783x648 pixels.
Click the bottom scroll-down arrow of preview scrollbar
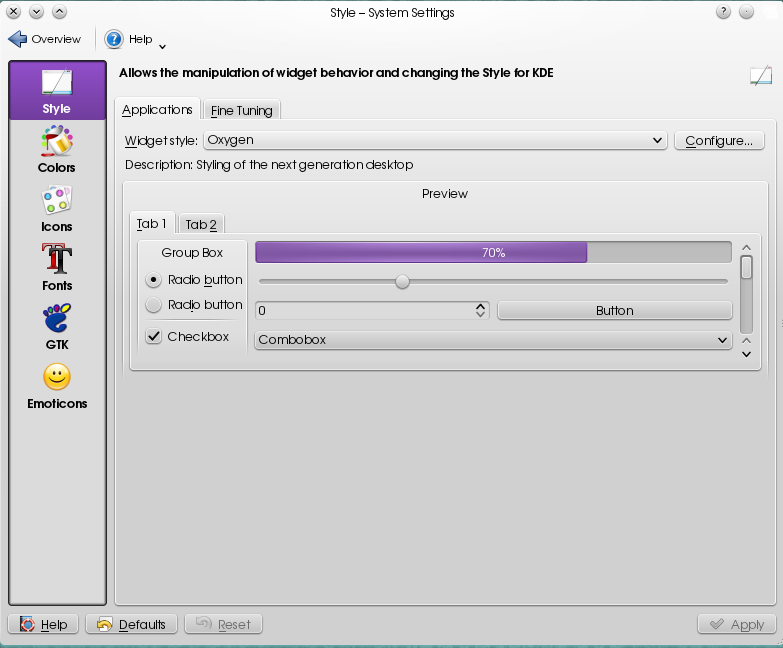pos(747,354)
